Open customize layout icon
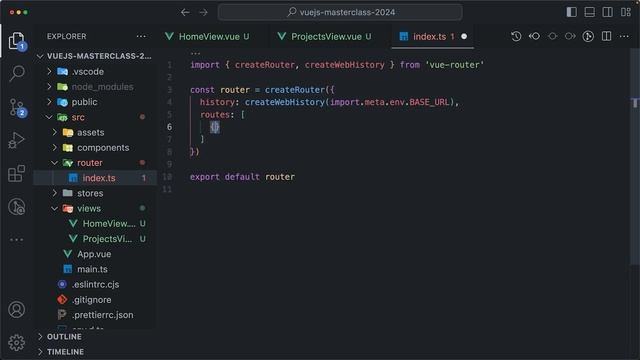The image size is (640, 360). (x=626, y=12)
